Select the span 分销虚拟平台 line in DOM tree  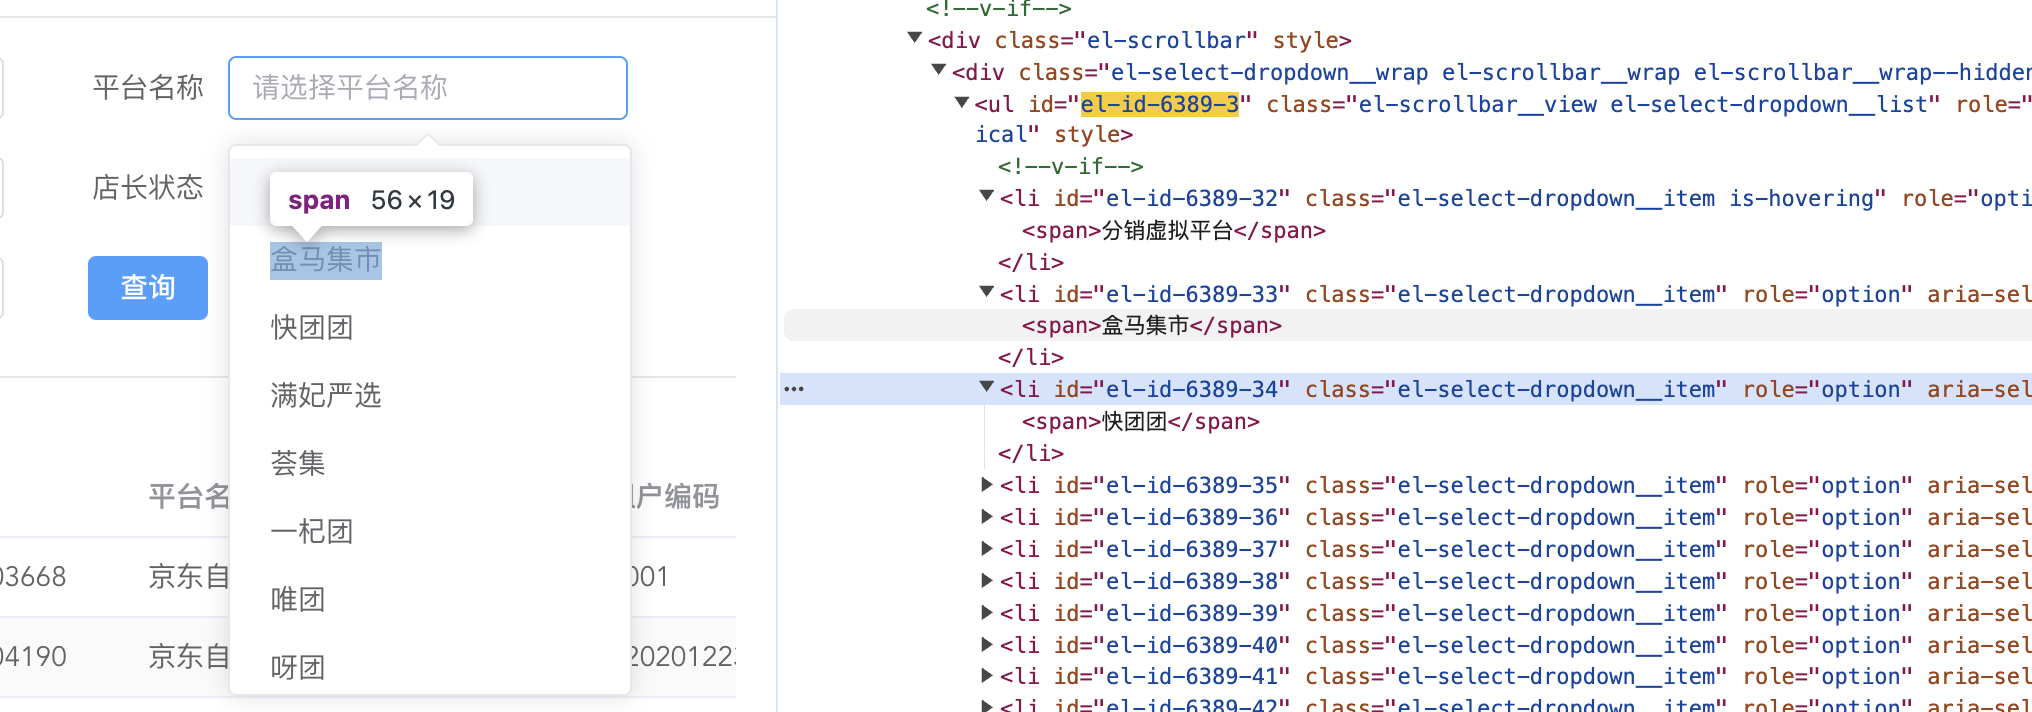pos(1173,231)
